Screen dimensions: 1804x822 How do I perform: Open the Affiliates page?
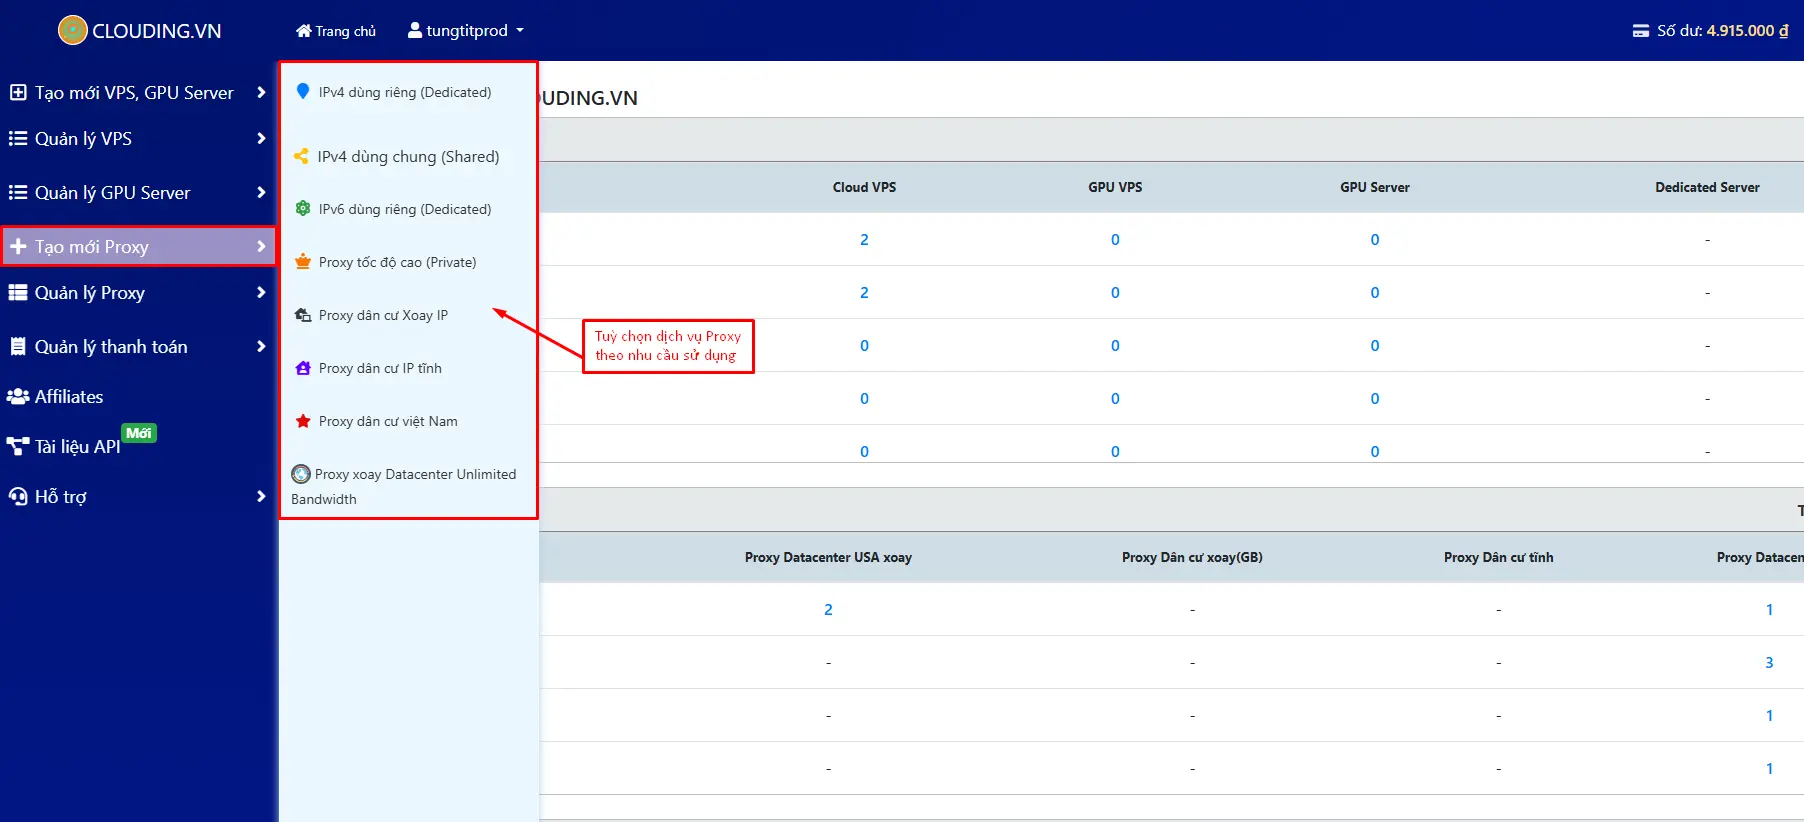click(x=69, y=397)
